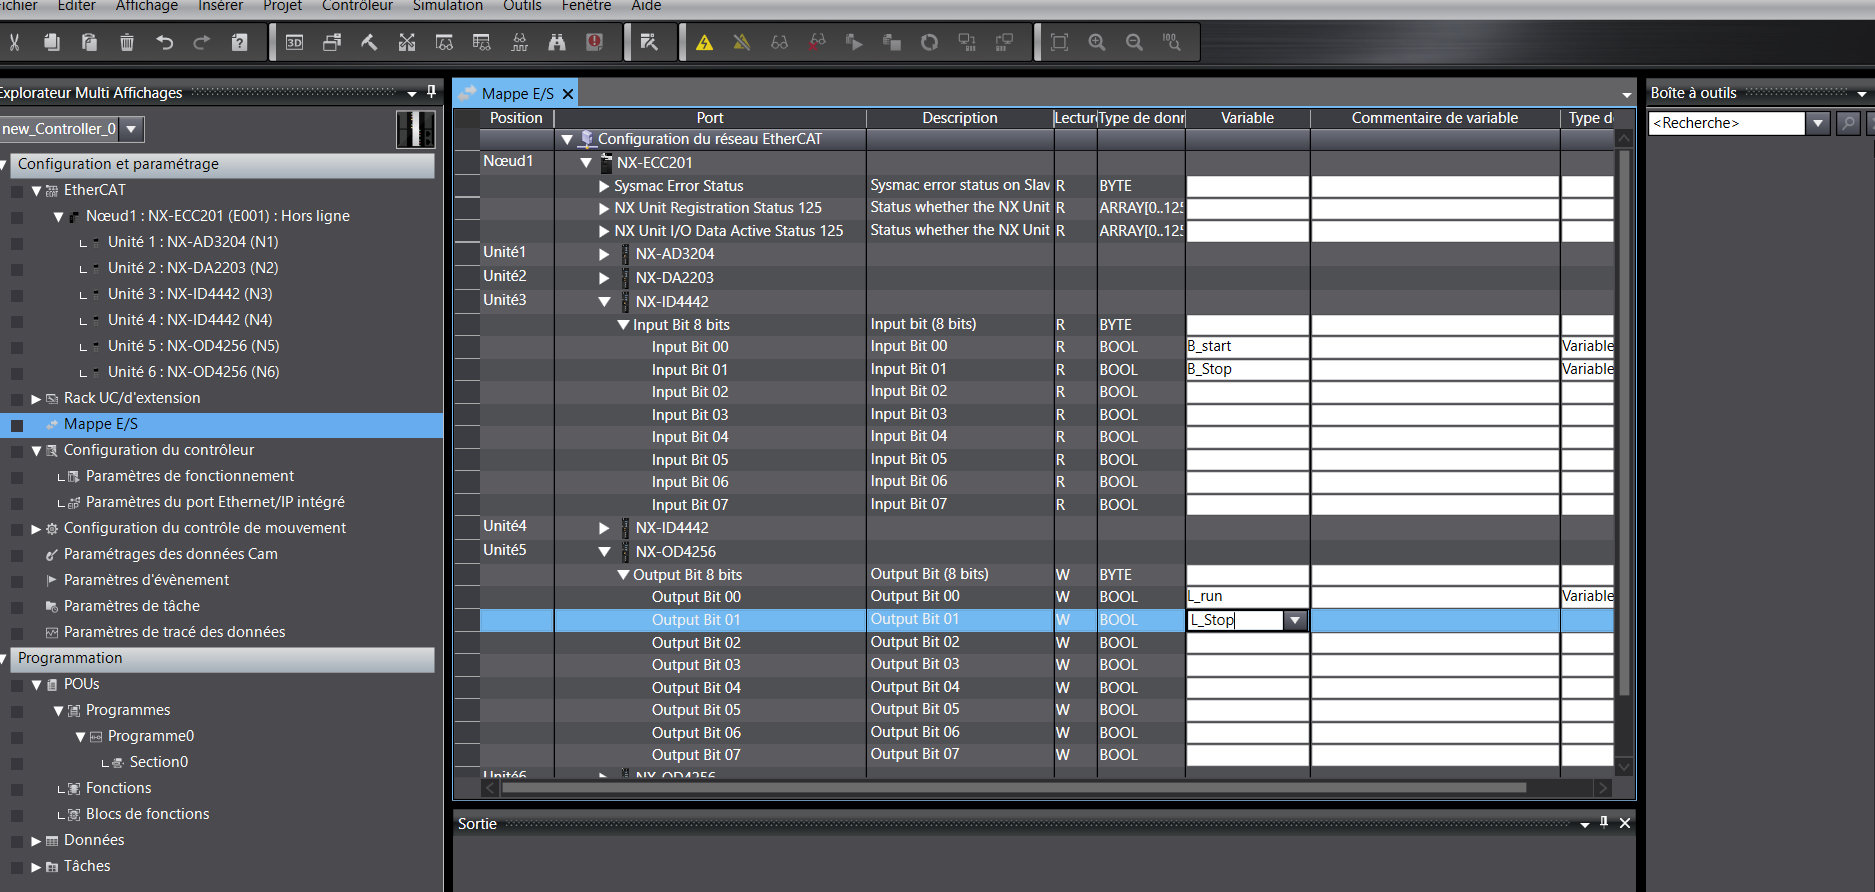Click the Recherche search field in toolbox
Viewport: 1875px width, 892px height.
(1726, 123)
